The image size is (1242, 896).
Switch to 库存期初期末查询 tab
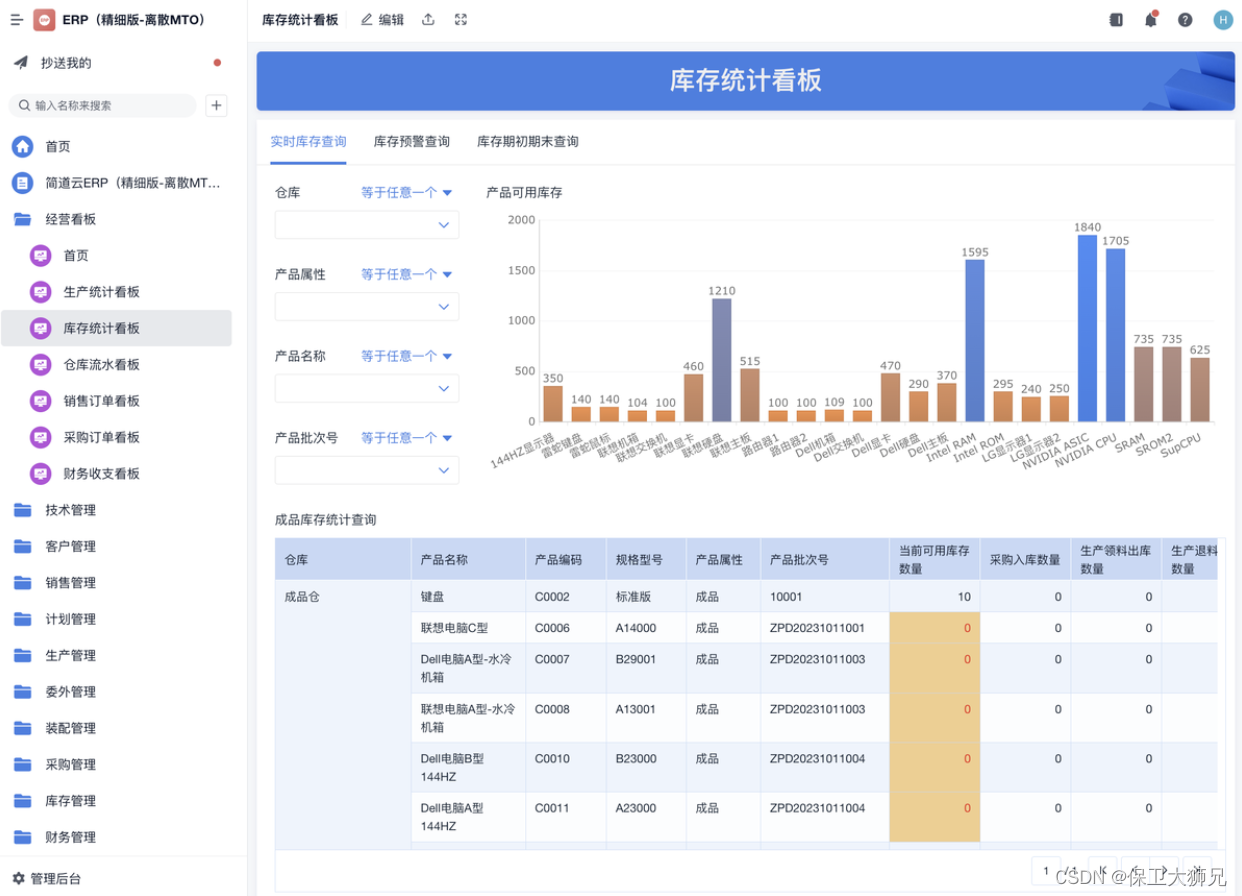pyautogui.click(x=528, y=141)
